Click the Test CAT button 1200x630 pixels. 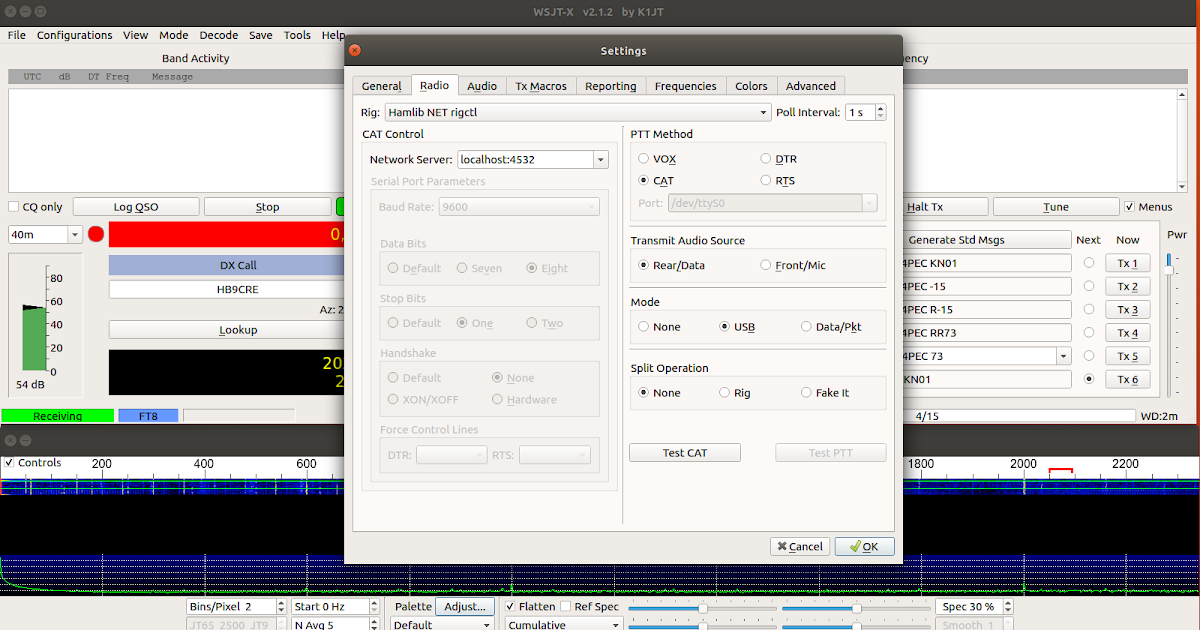click(x=684, y=452)
